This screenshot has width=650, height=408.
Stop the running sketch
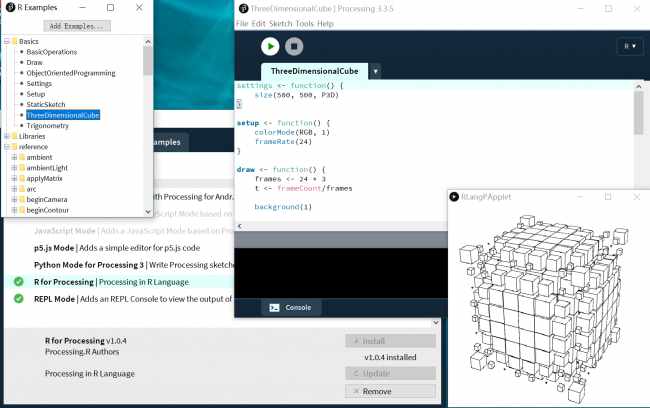click(294, 46)
